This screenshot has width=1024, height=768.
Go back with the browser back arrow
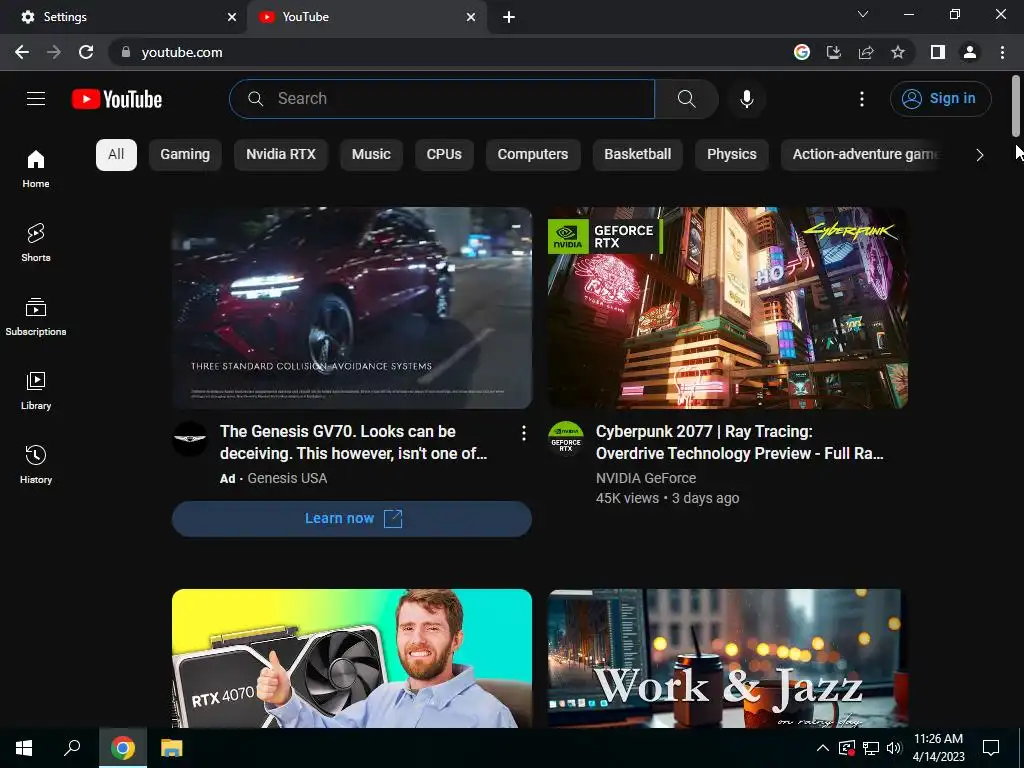[22, 52]
